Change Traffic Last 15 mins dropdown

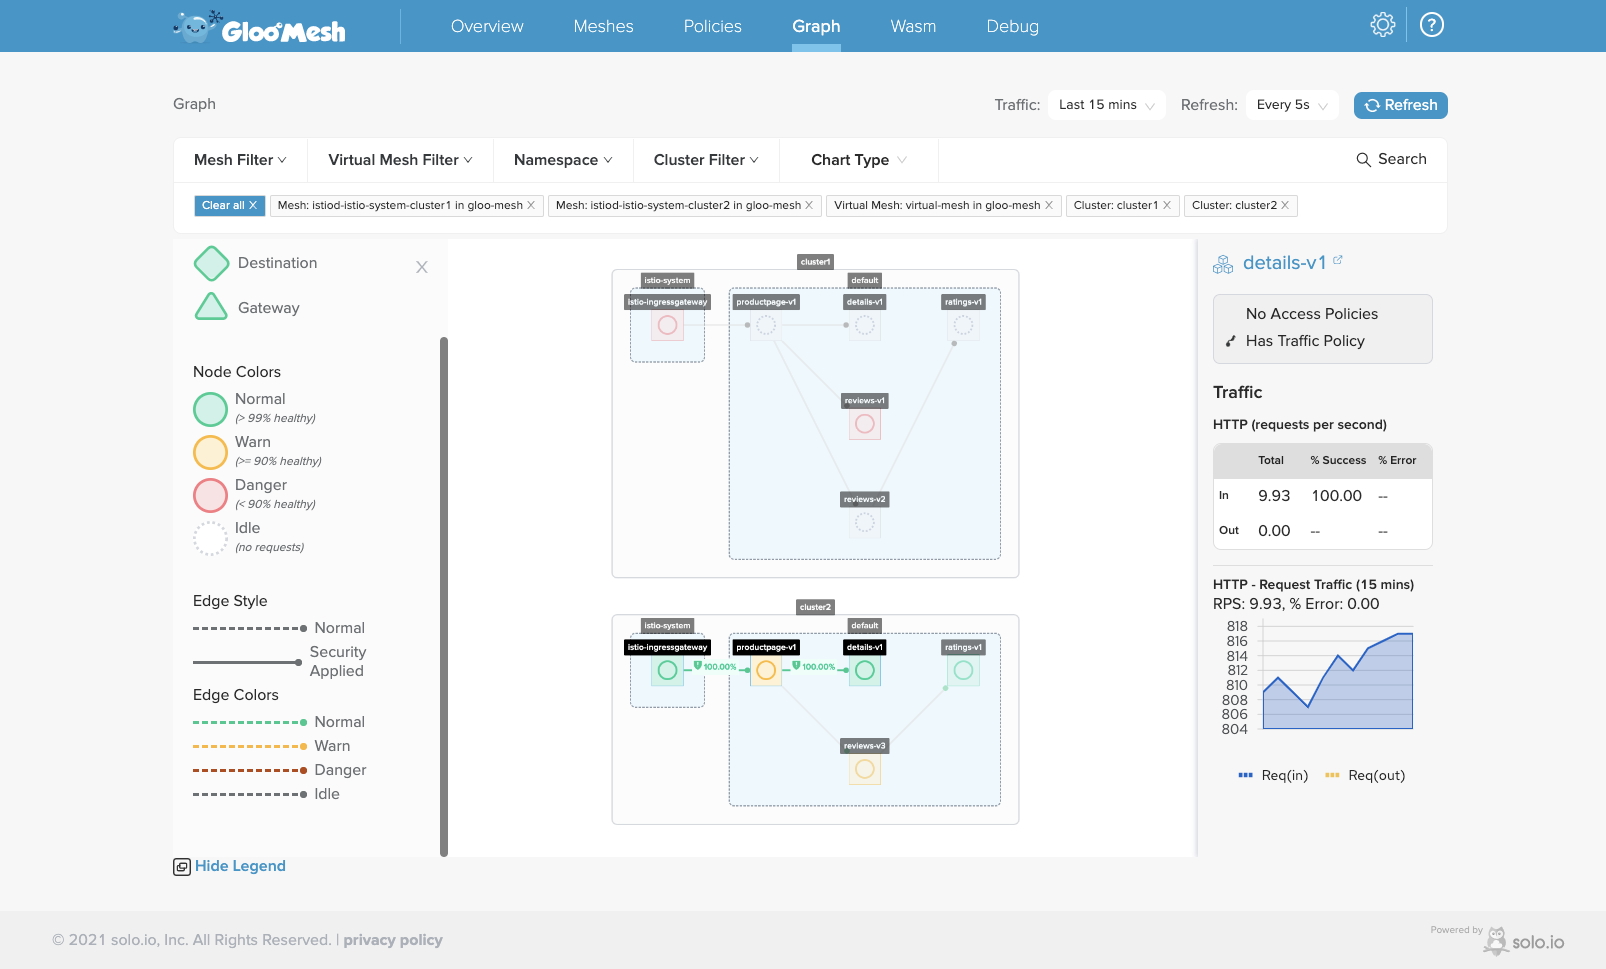[1107, 105]
